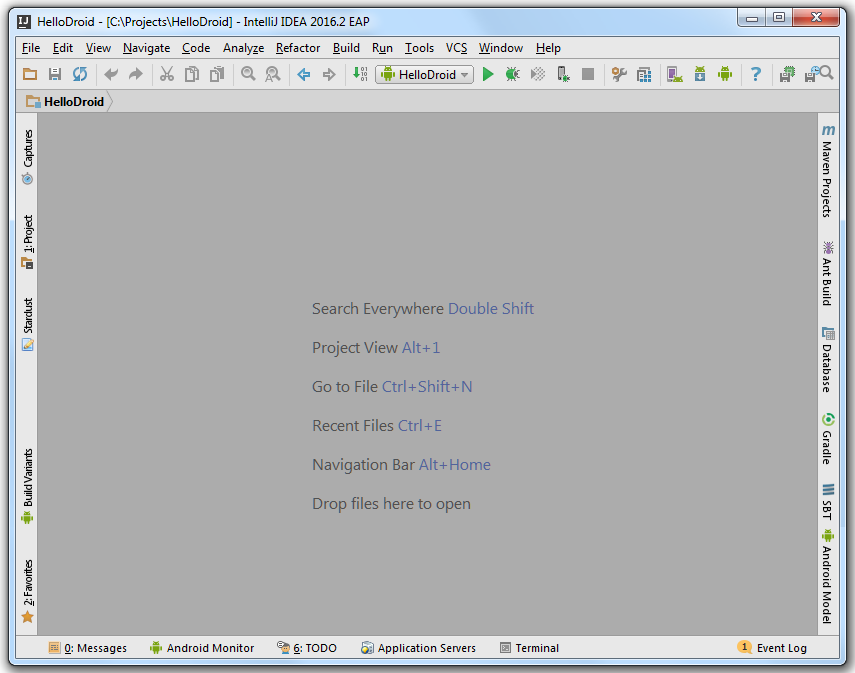Click the Open folder toolbar icon
This screenshot has height=673, width=855.
coord(30,74)
